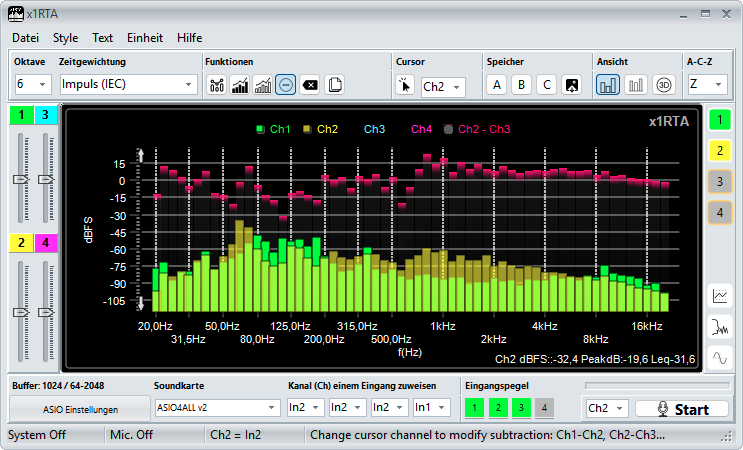The width and height of the screenshot is (743, 450).
Task: Select the 3D view icon
Action: [x=664, y=85]
